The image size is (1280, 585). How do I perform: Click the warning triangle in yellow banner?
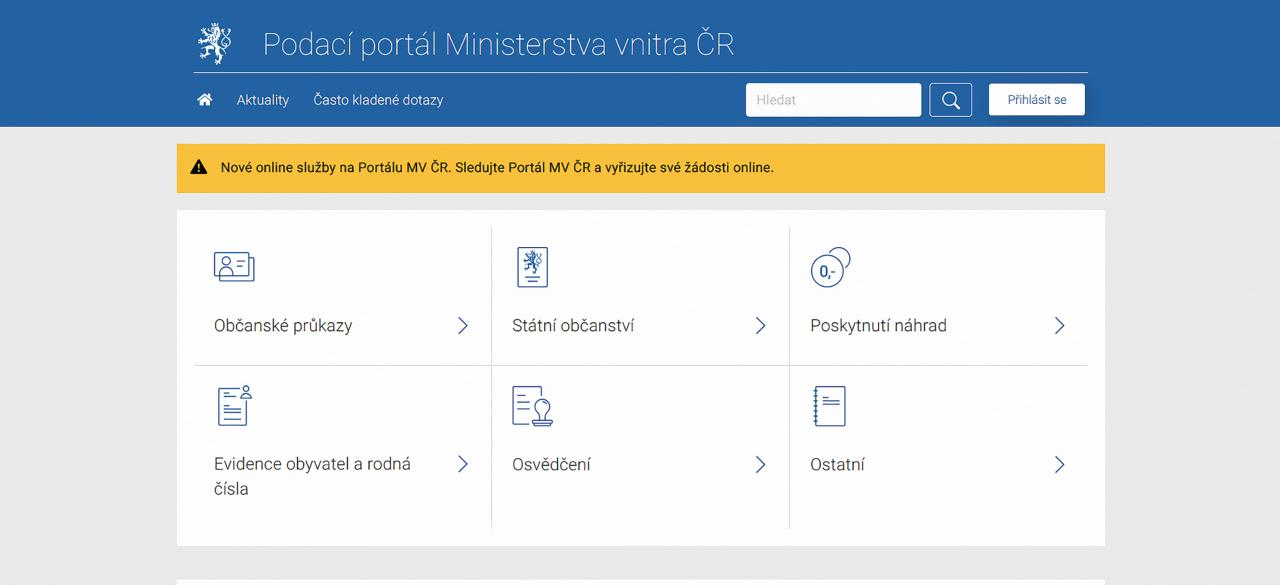(199, 168)
